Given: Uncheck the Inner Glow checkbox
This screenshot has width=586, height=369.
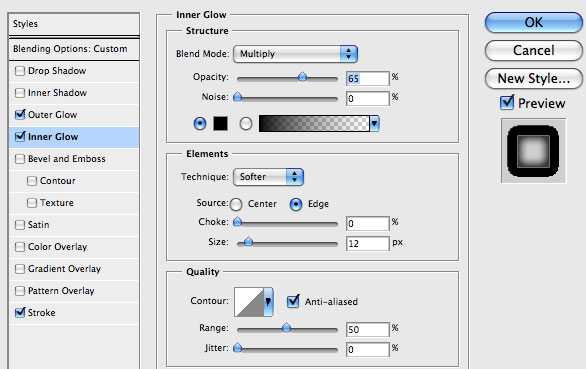Looking at the screenshot, I should click(x=20, y=136).
